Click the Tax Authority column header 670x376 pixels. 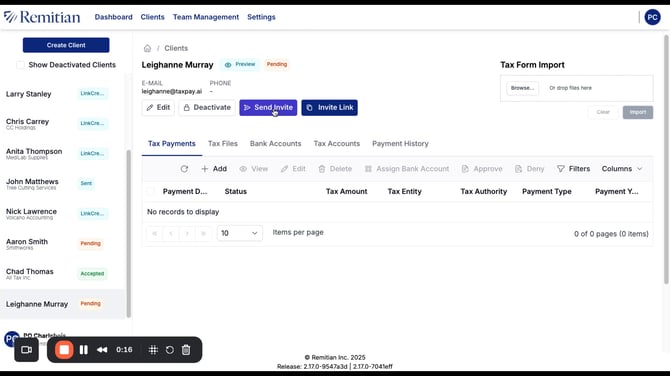click(x=484, y=191)
